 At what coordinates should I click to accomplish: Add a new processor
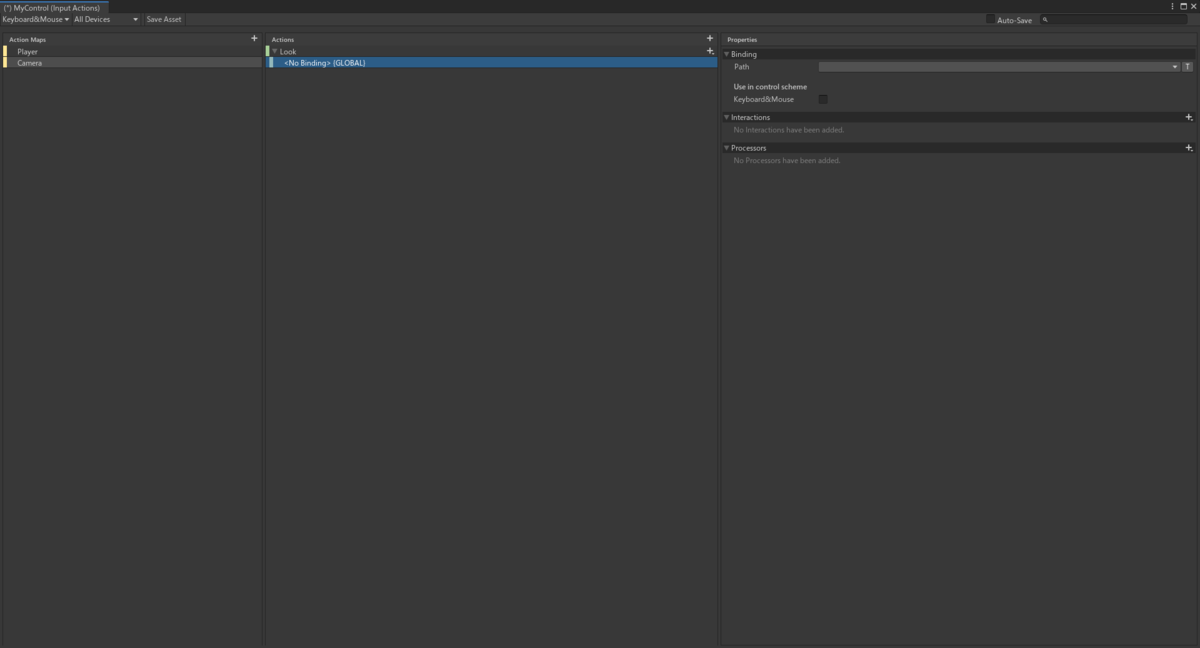[1189, 148]
